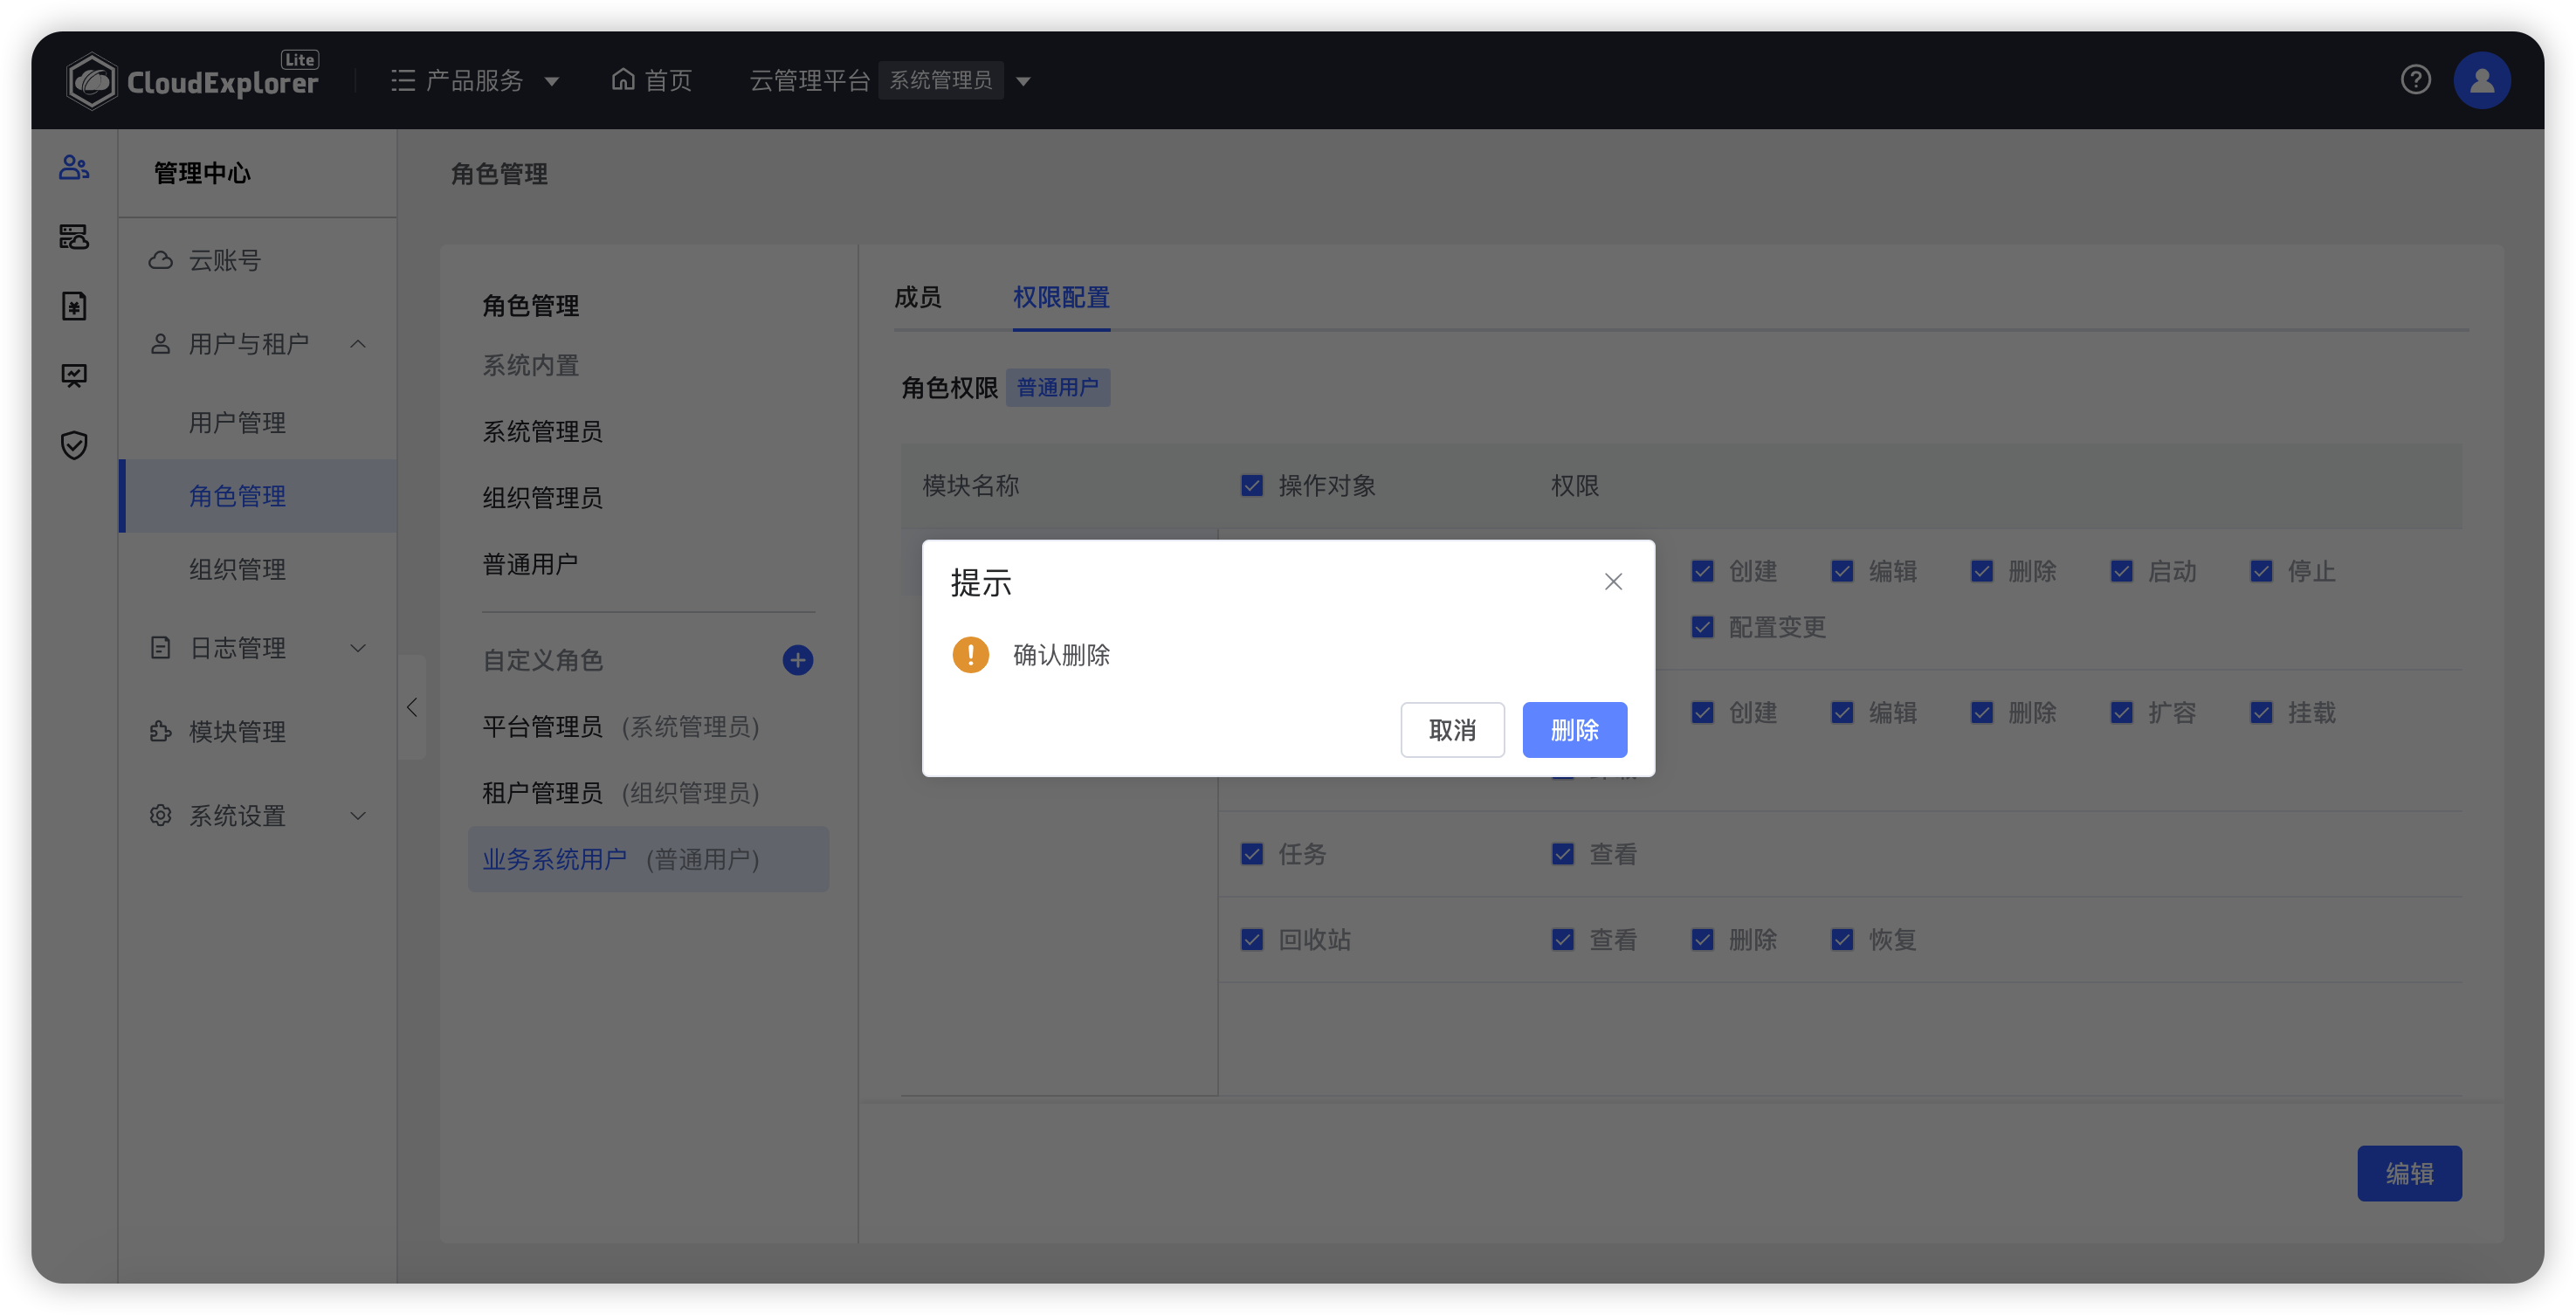The height and width of the screenshot is (1315, 2576).
Task: Toggle the 配置变更 permission checkbox
Action: pos(1702,627)
